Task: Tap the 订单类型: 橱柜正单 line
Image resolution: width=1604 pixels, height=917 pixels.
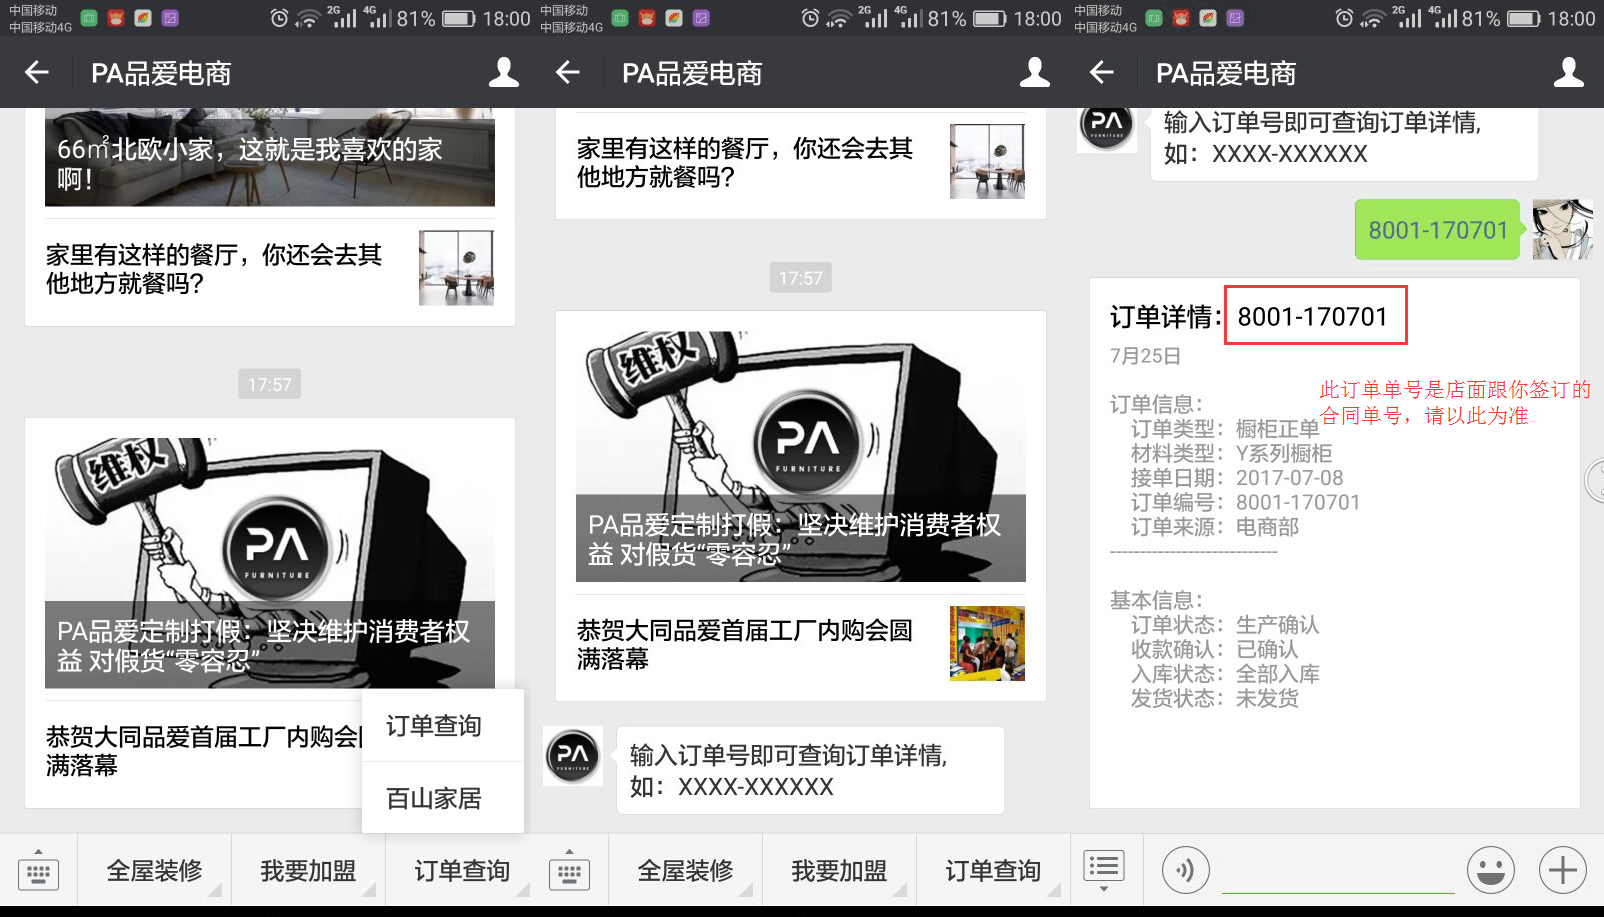Action: 1225,429
